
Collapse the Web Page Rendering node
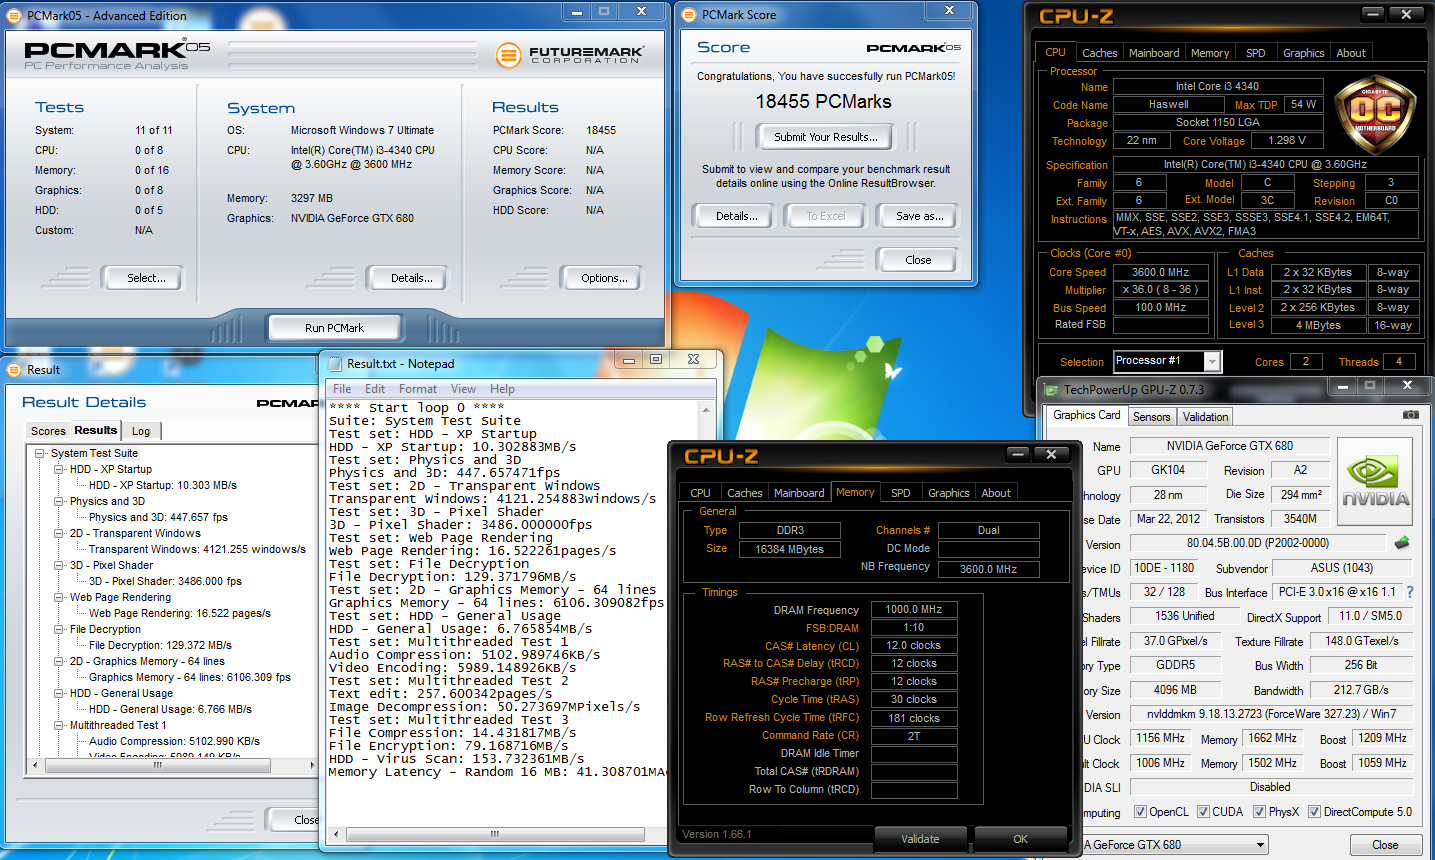pos(59,597)
